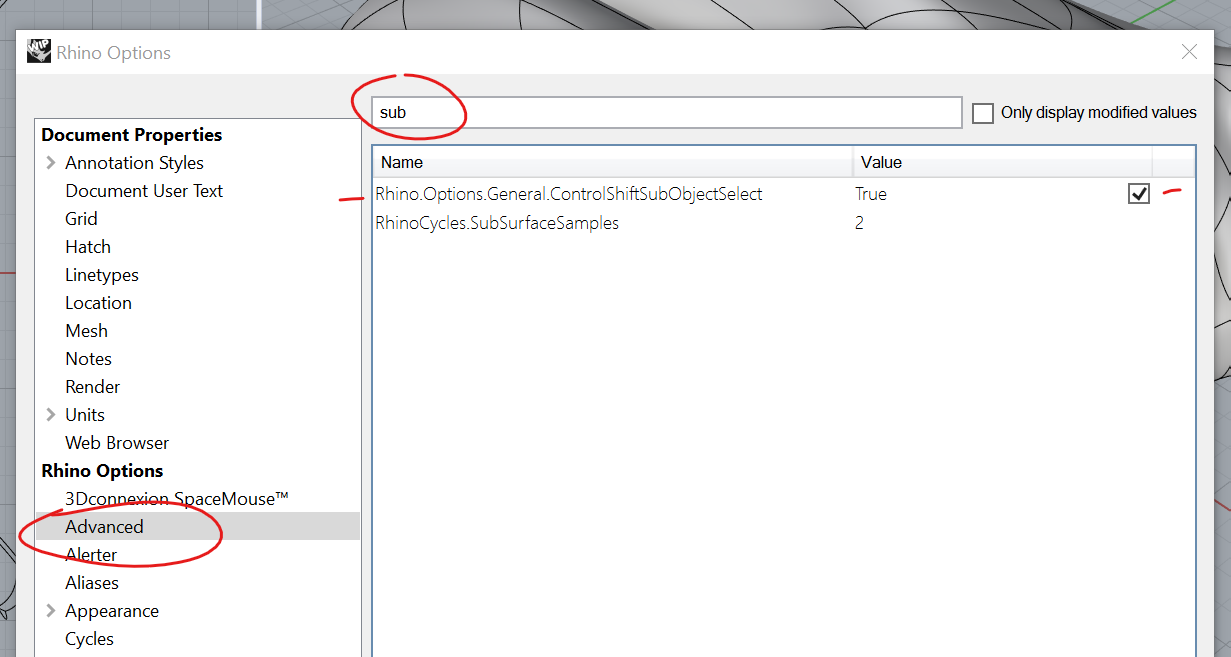Image resolution: width=1231 pixels, height=657 pixels.
Task: Select the Grid settings page
Action: click(82, 219)
